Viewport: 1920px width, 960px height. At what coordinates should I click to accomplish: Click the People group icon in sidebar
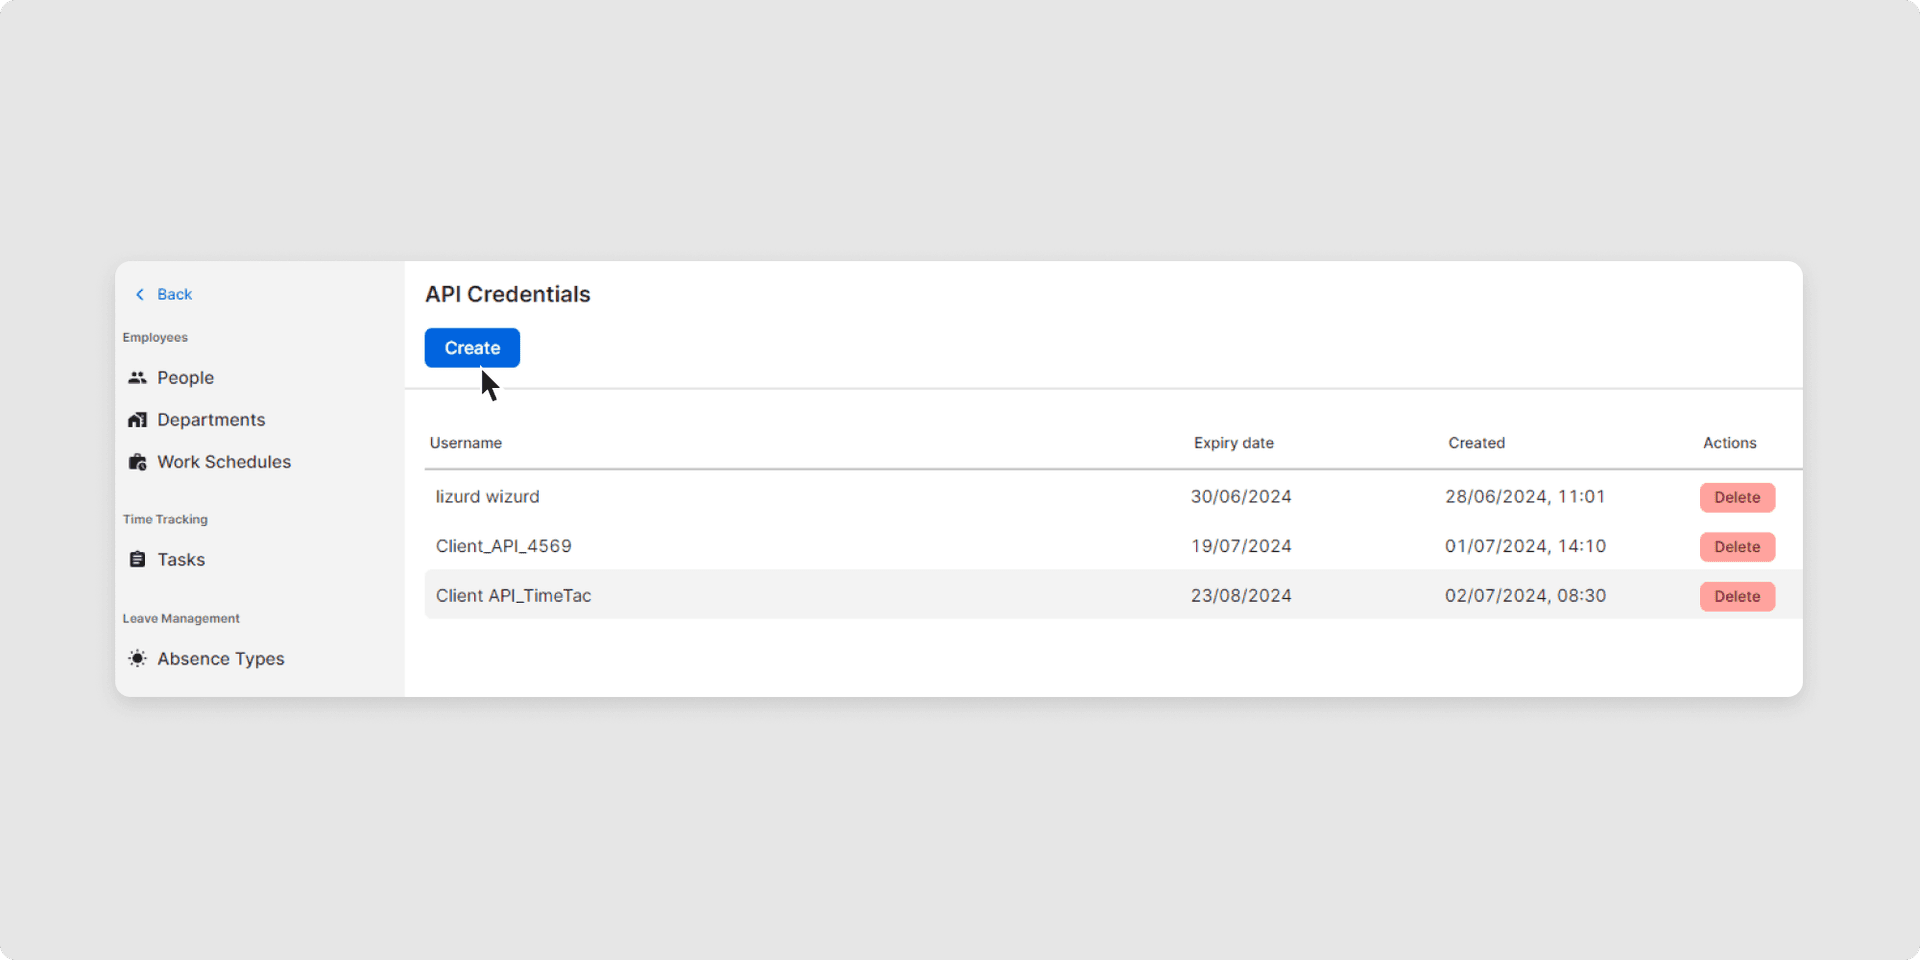click(137, 378)
